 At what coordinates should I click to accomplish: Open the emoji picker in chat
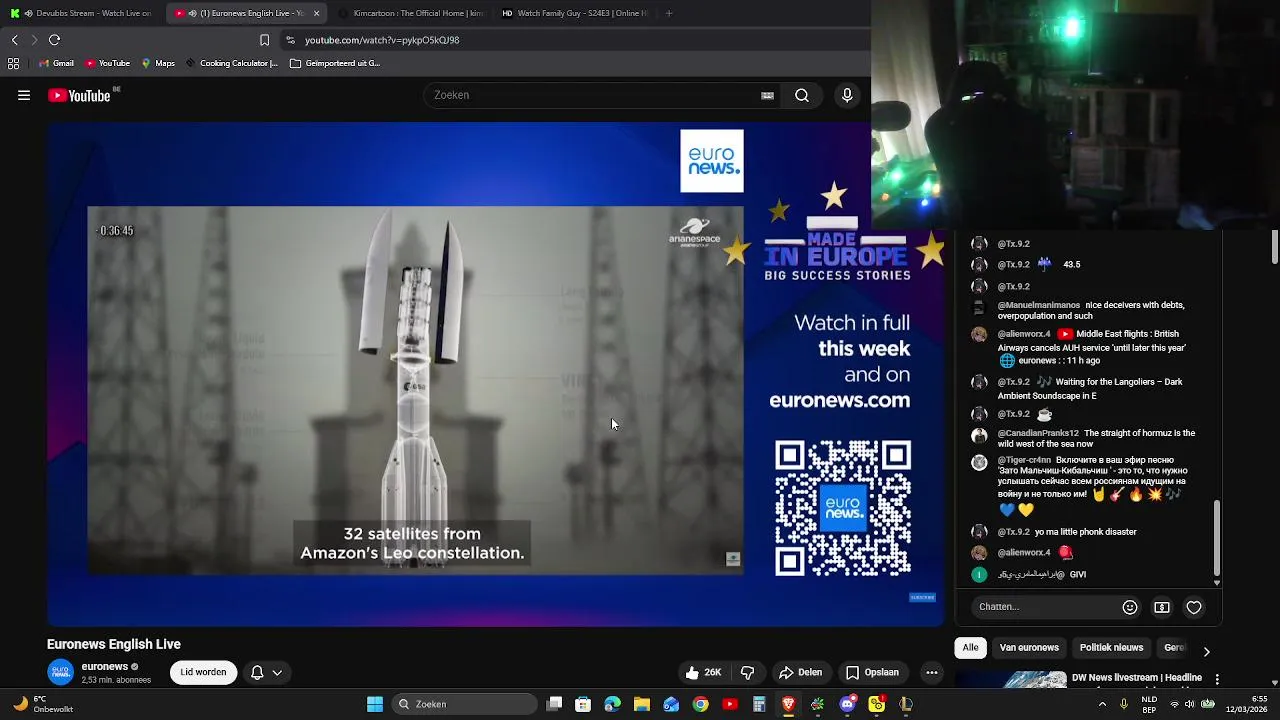1130,607
